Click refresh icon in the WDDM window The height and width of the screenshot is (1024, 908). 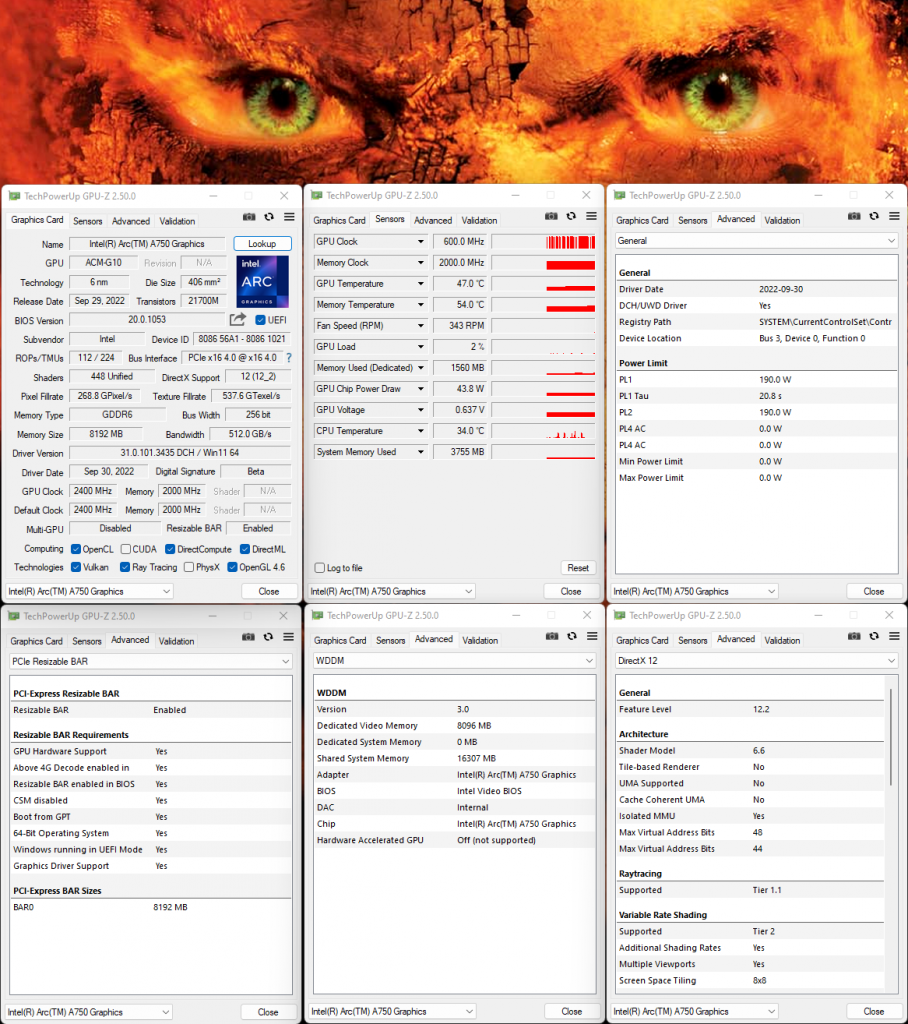click(572, 636)
